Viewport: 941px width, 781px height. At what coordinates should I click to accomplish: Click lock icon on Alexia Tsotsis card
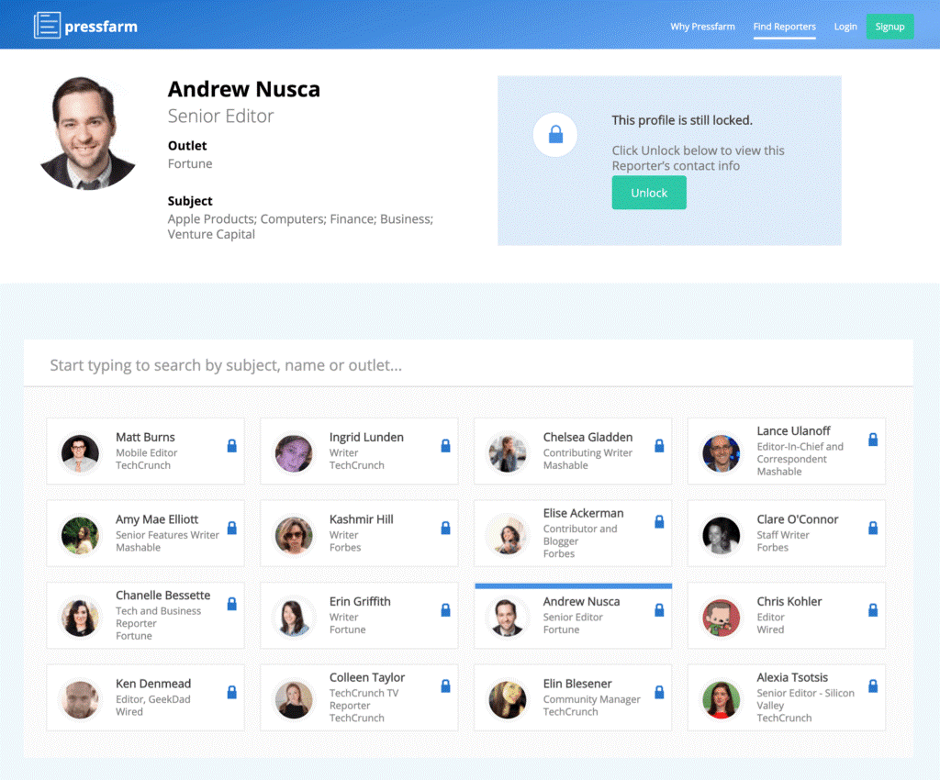(873, 686)
